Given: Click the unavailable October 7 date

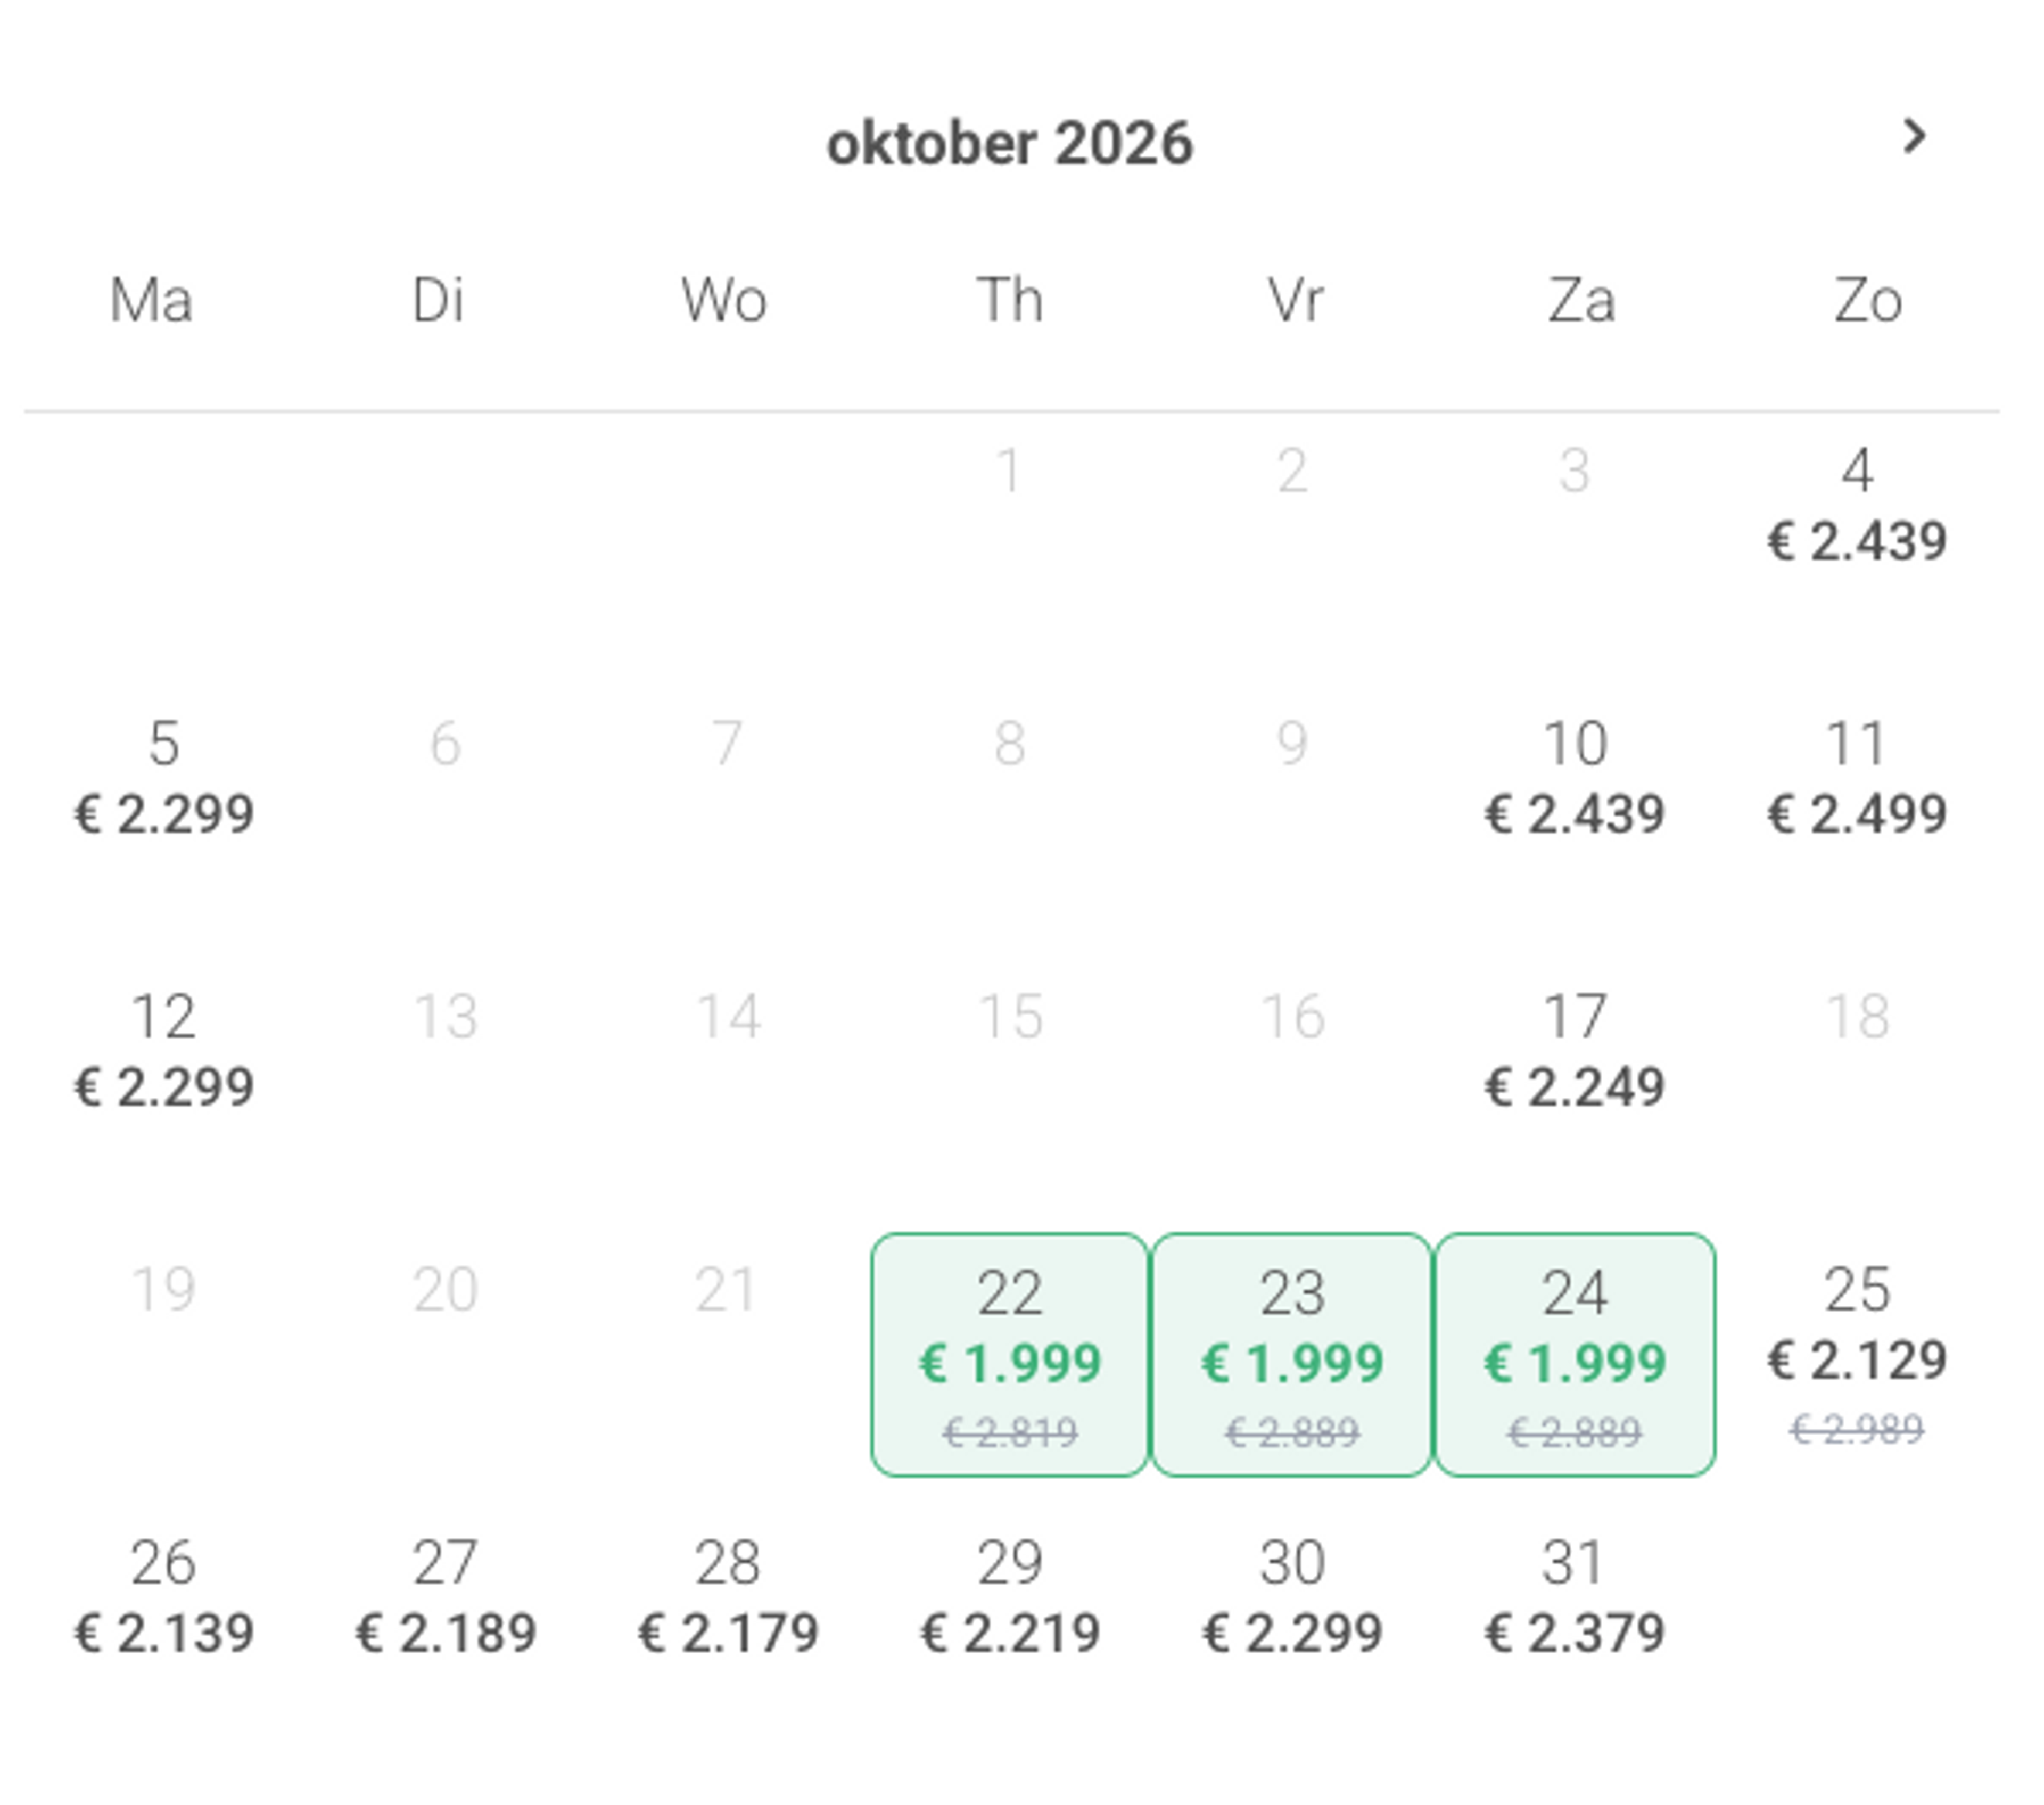Looking at the screenshot, I should pos(728,744).
